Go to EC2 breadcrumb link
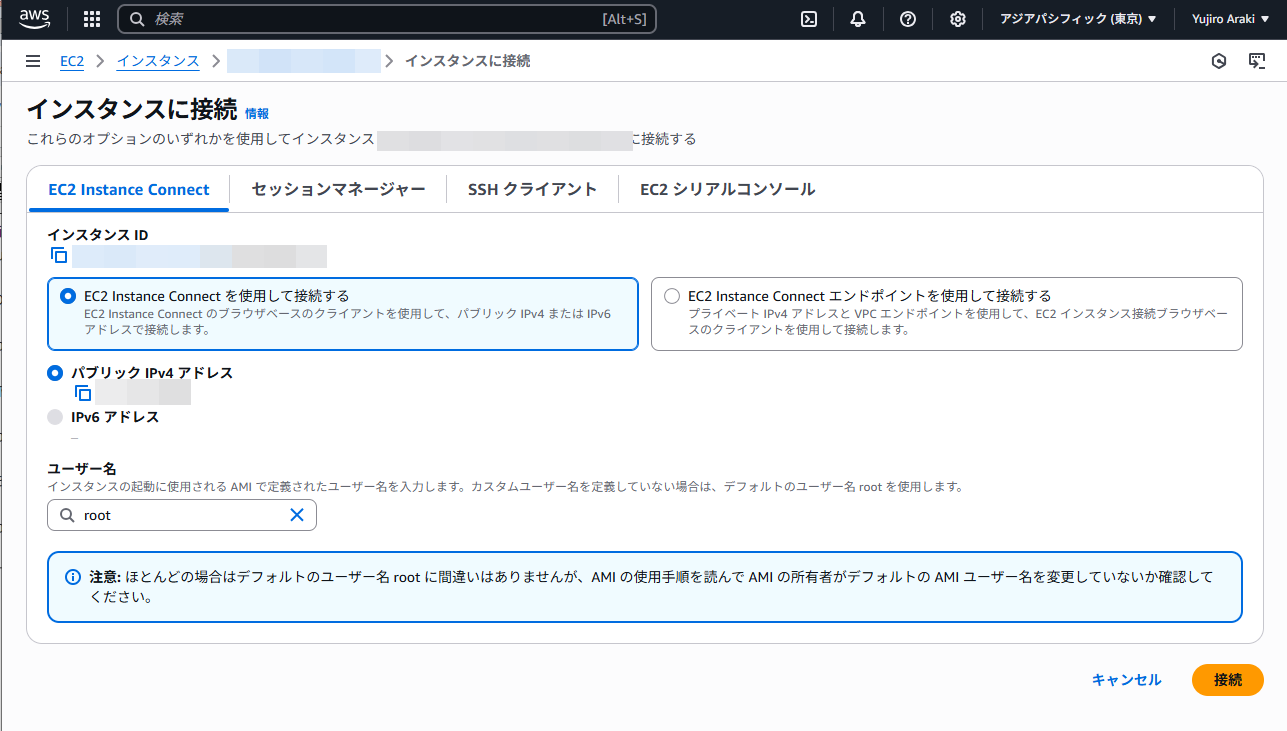Image resolution: width=1287 pixels, height=731 pixels. 72,61
